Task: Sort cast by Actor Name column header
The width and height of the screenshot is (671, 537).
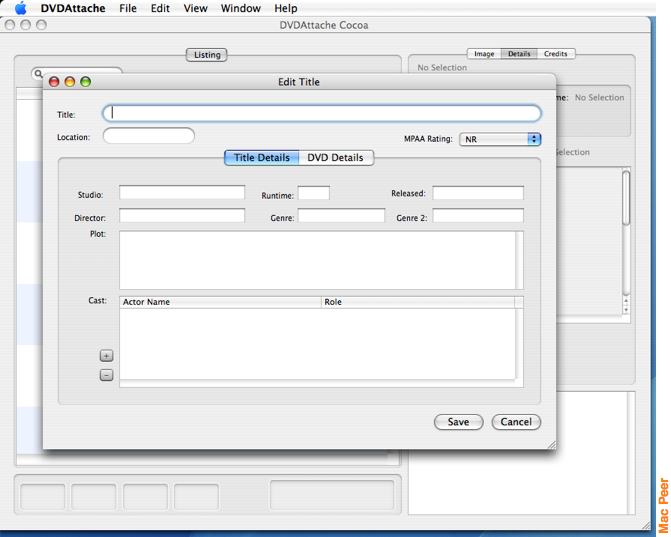Action: pos(220,302)
